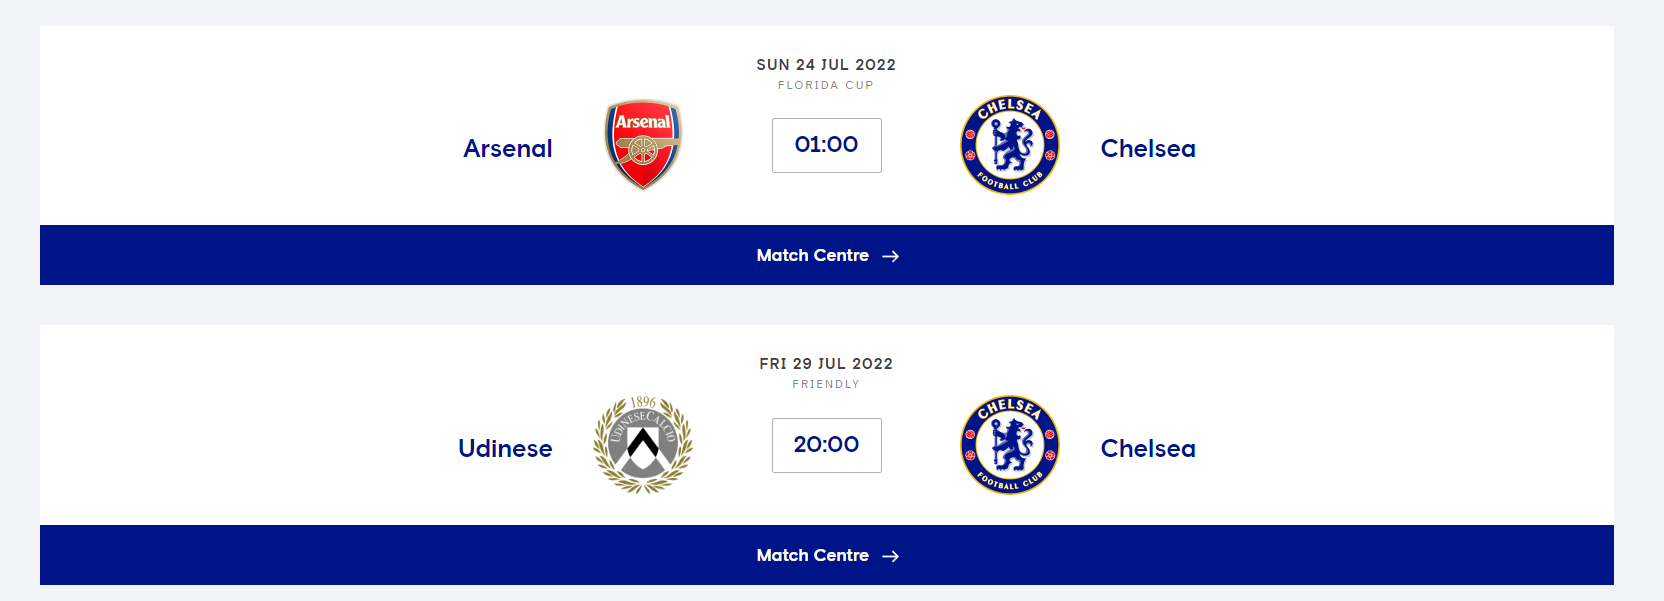This screenshot has width=1664, height=601.
Task: Click the FLORIDA CUP competition label
Action: click(826, 86)
